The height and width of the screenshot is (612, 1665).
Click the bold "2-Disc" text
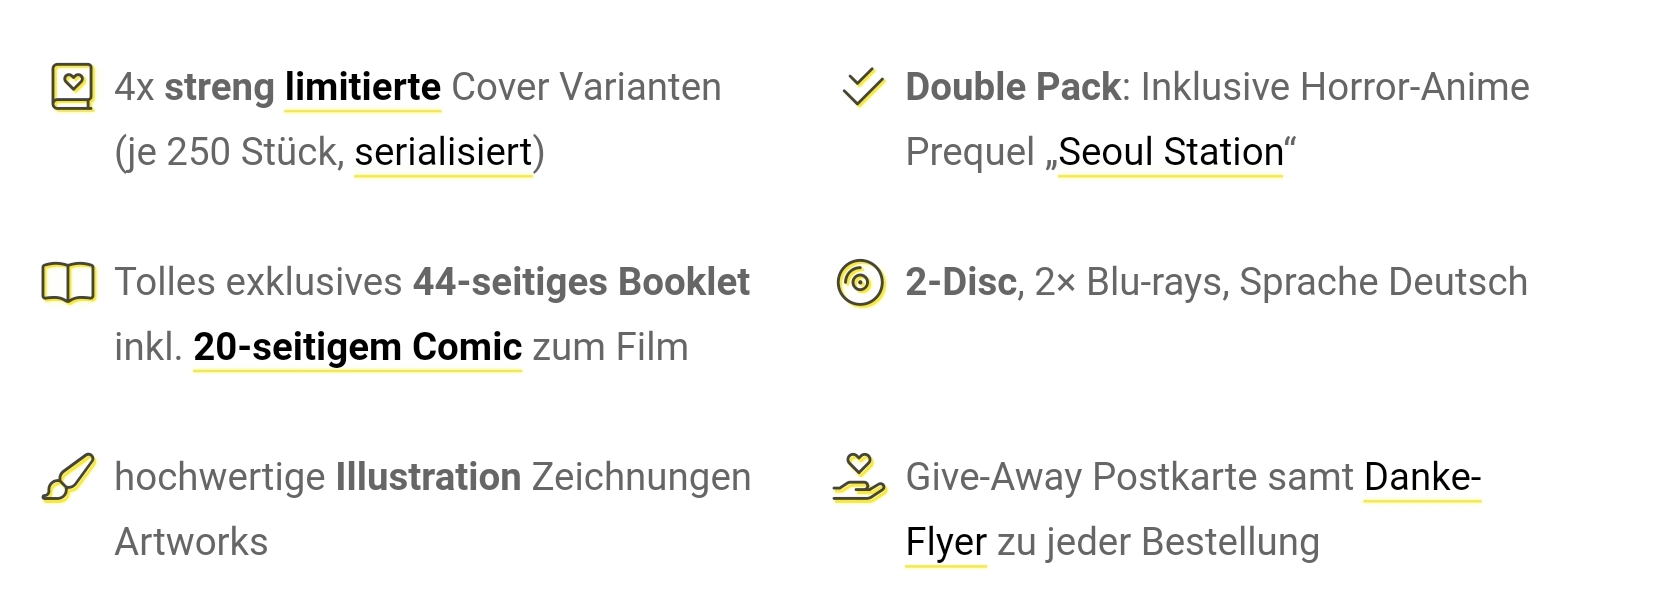pos(961,283)
